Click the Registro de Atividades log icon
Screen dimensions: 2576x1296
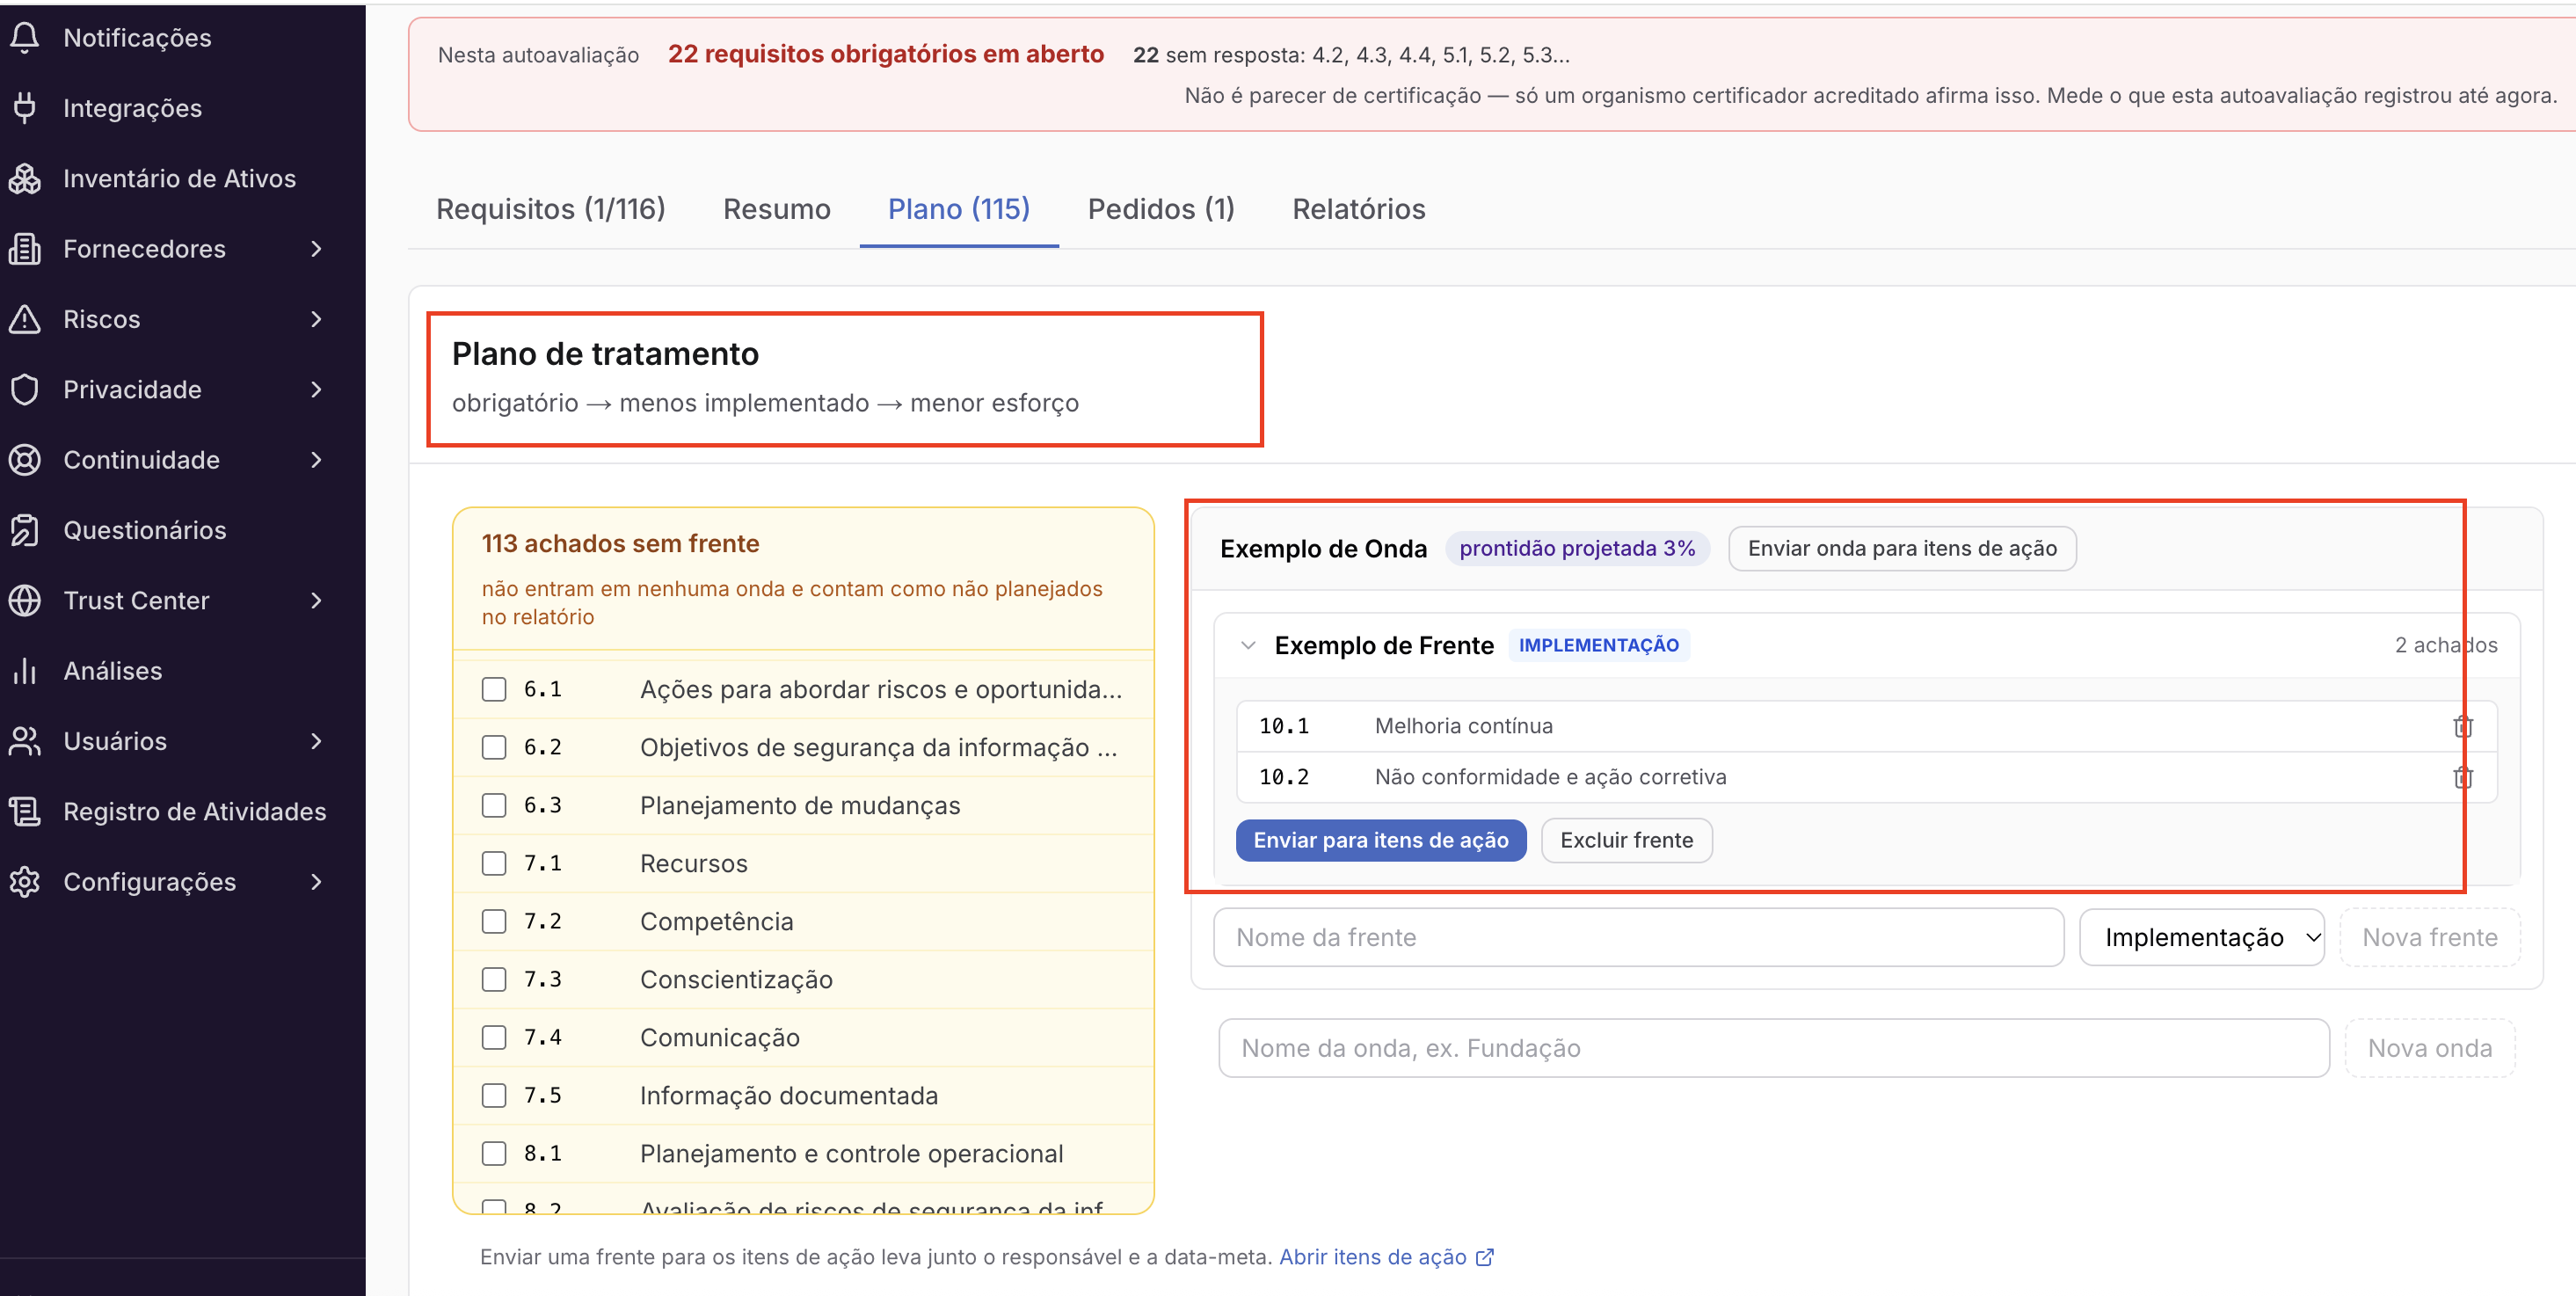(x=25, y=811)
